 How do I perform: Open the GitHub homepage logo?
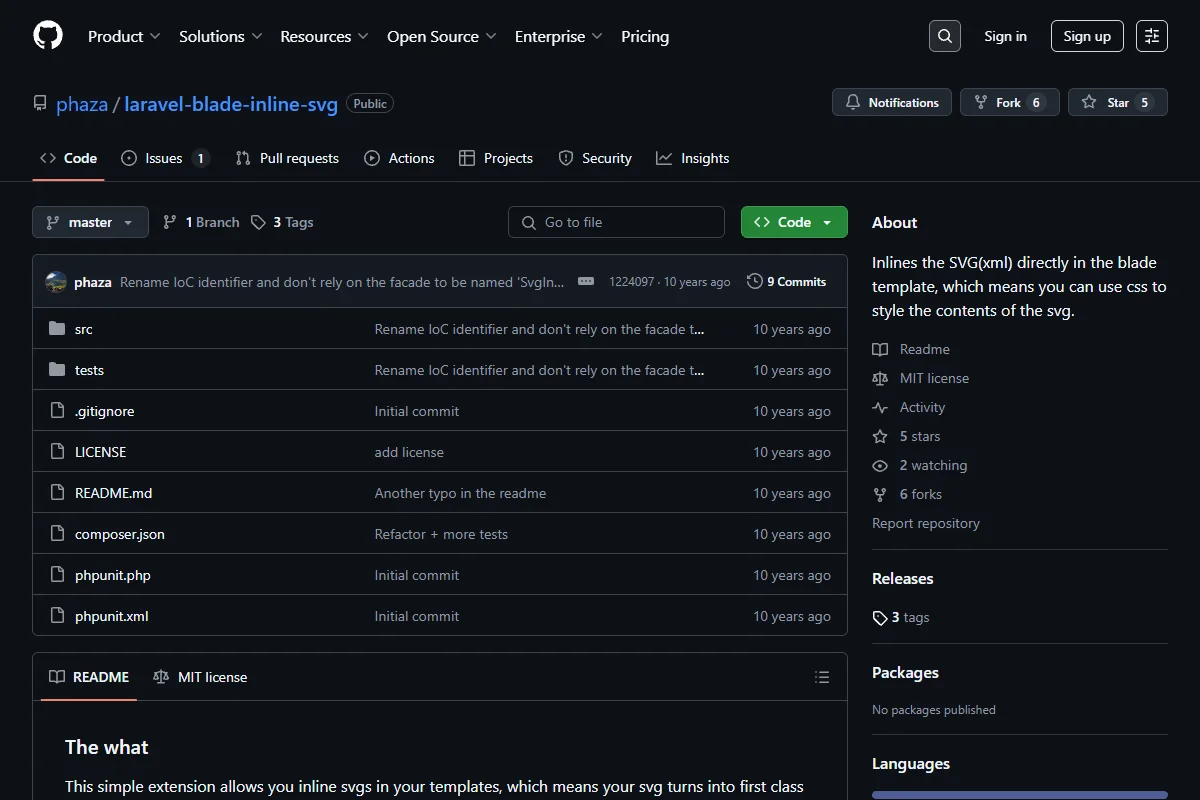48,36
